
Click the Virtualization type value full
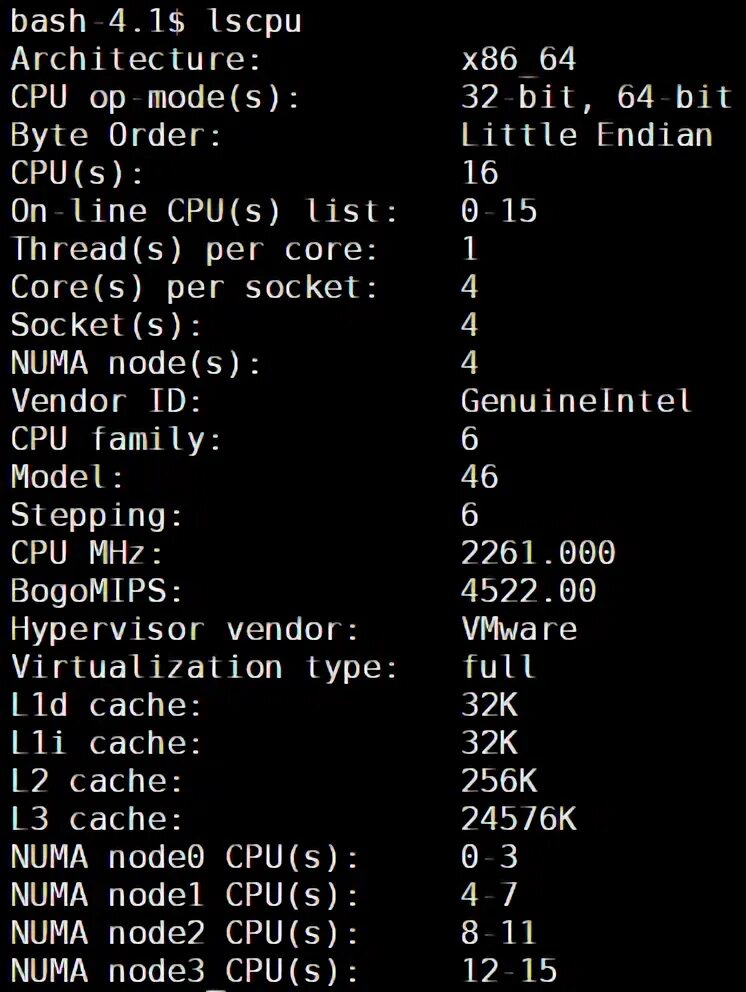pos(499,666)
